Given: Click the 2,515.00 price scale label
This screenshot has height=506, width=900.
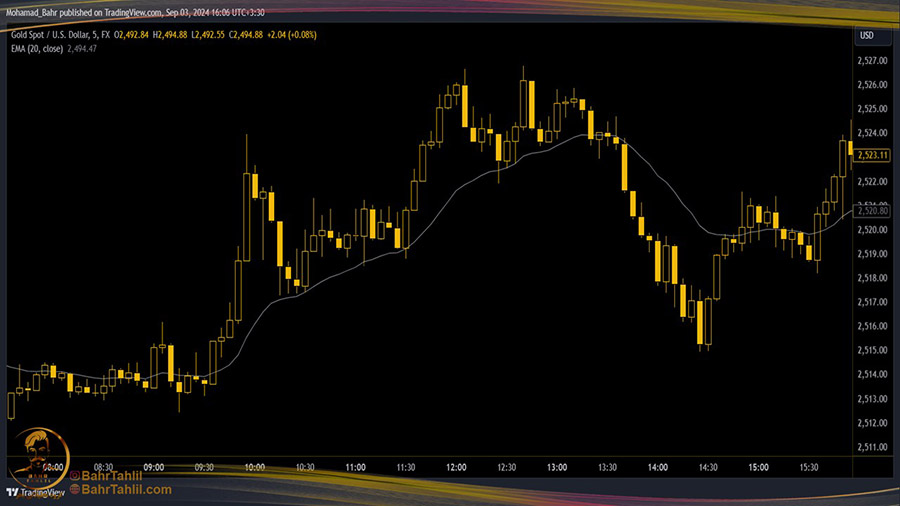Looking at the screenshot, I should [873, 350].
